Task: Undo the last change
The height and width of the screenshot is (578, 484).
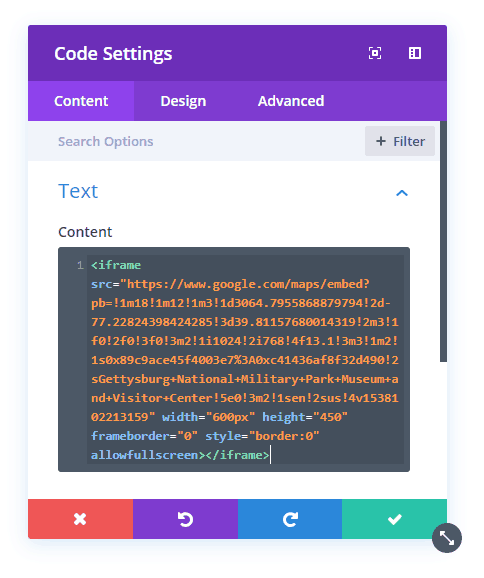Action: (x=185, y=519)
